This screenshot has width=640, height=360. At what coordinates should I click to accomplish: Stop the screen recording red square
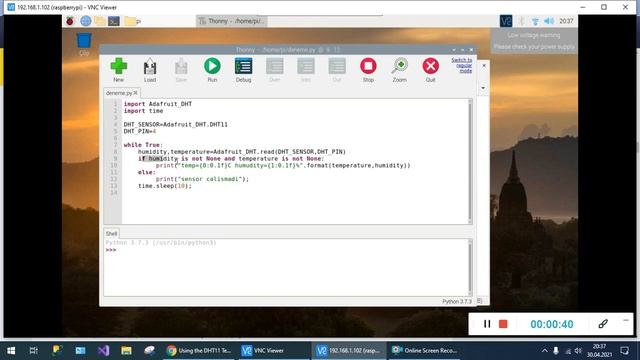point(503,324)
